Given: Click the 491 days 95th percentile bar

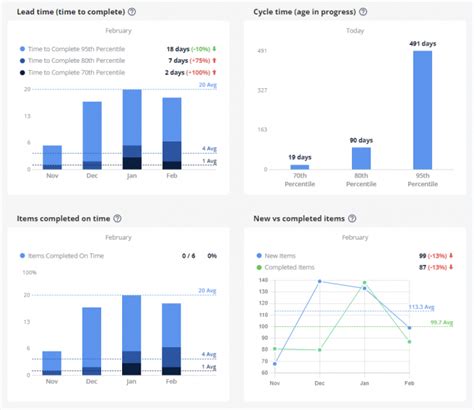Looking at the screenshot, I should click(x=423, y=110).
